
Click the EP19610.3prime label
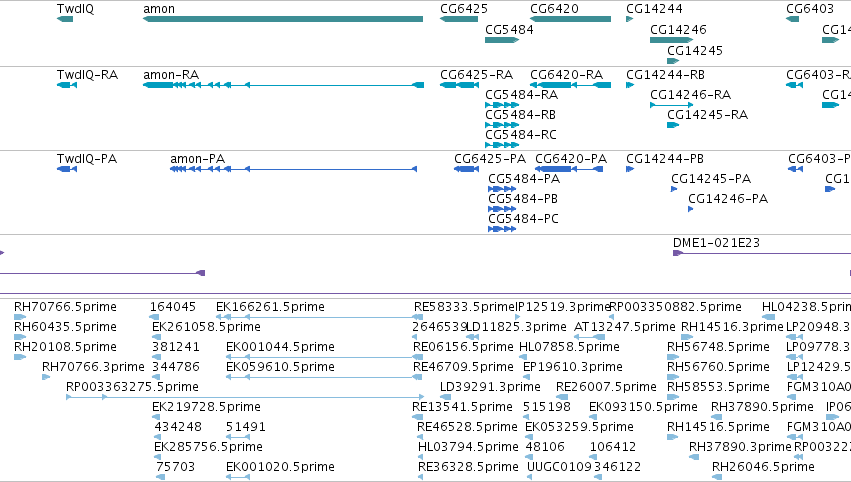coord(573,367)
